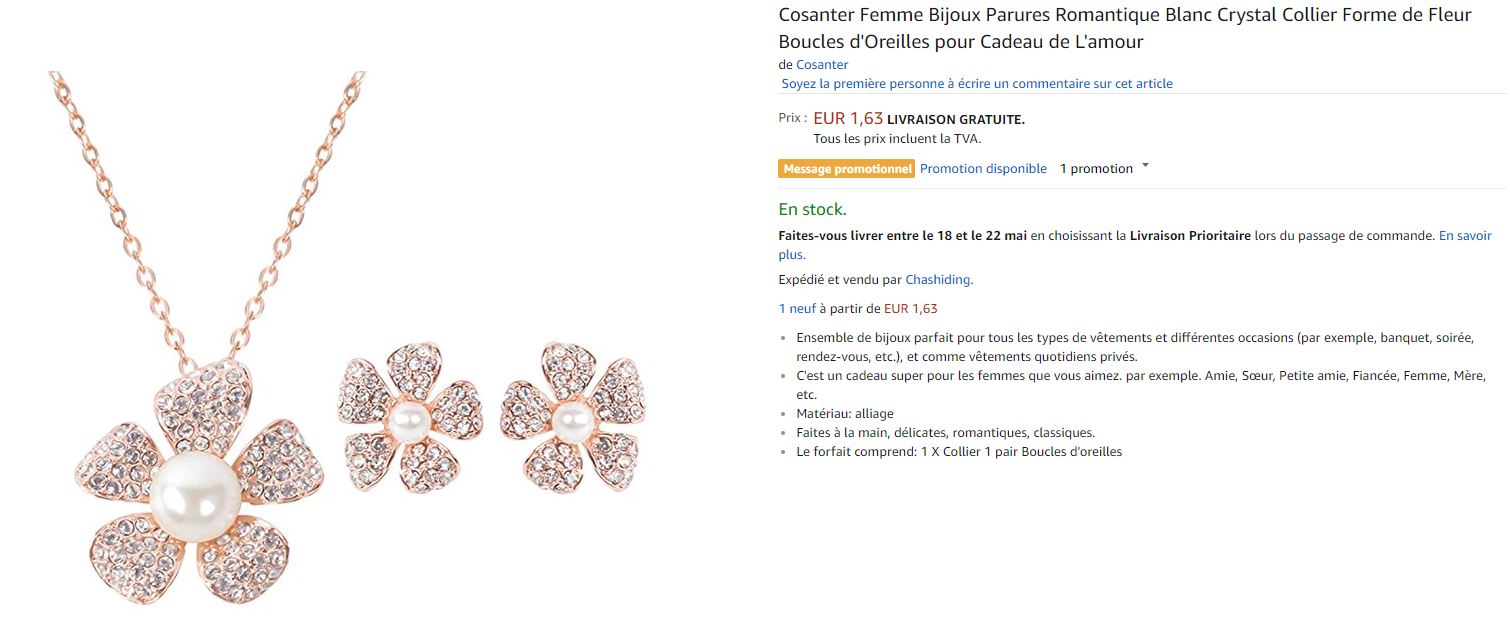The width and height of the screenshot is (1510, 622).
Task: Open the "Promotion disponible" link
Action: coord(983,169)
